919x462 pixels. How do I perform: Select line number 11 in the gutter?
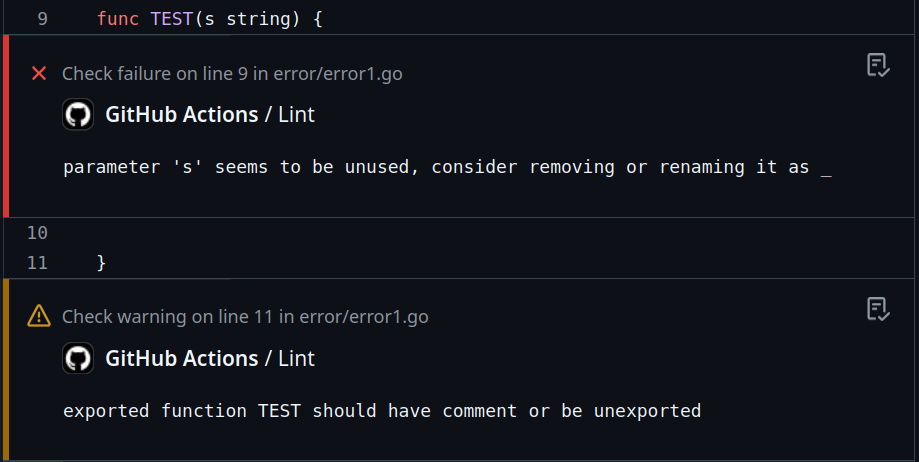tap(37, 263)
